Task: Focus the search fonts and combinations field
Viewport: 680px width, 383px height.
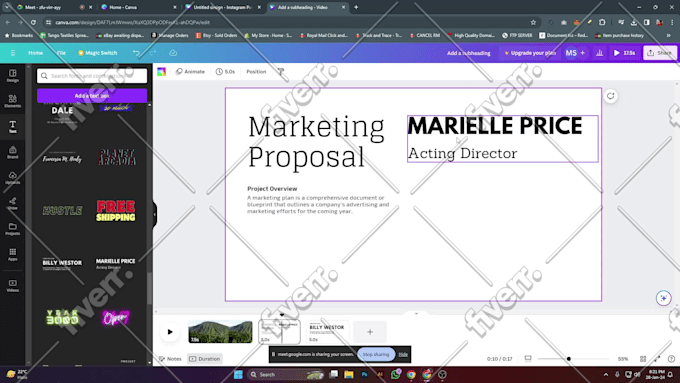Action: (92, 76)
